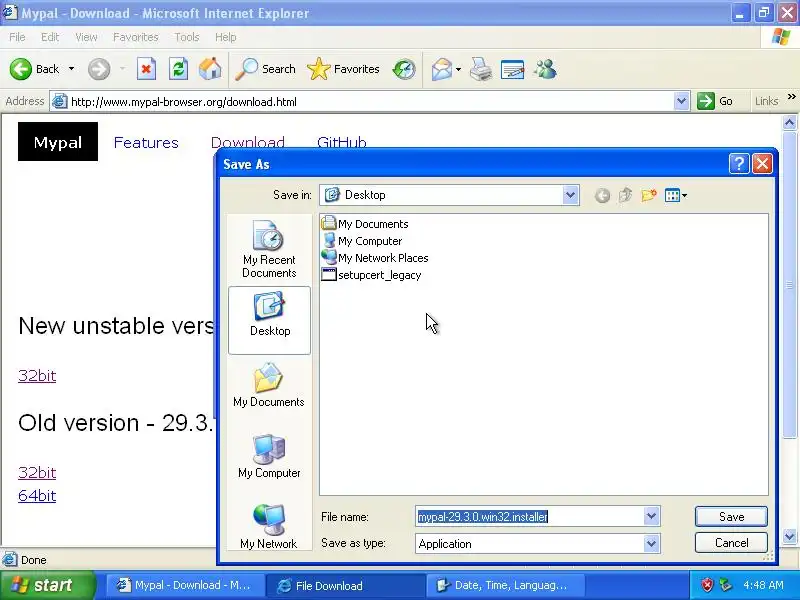800x600 pixels.
Task: Expand the Save in Desktop dropdown
Action: (x=570, y=195)
